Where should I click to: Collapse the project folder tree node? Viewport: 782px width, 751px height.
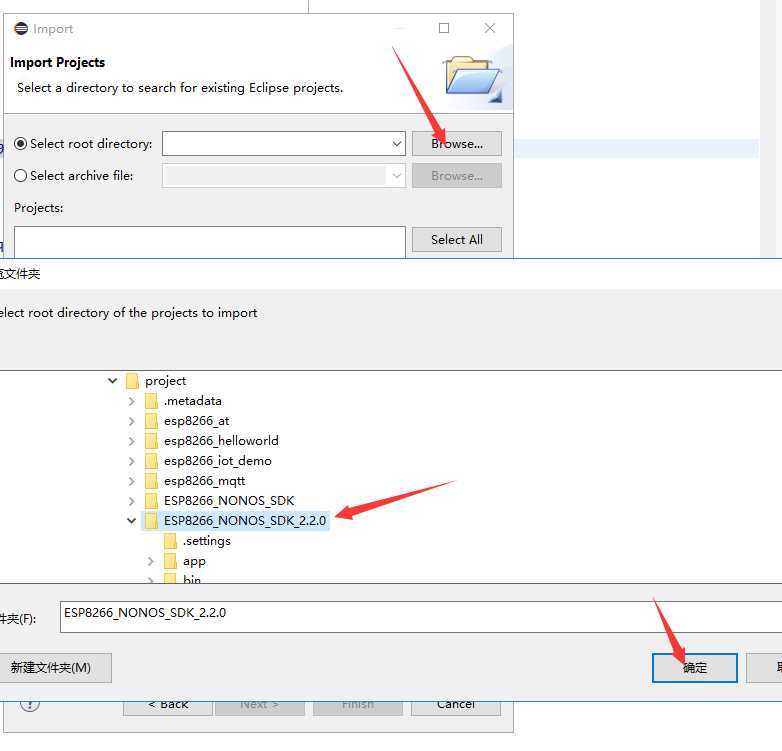pyautogui.click(x=113, y=381)
